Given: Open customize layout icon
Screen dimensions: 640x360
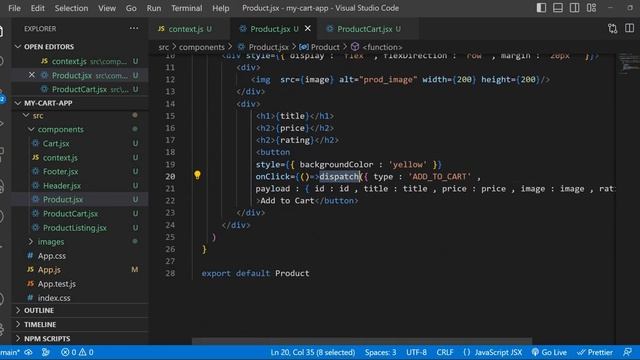Looking at the screenshot, I should pyautogui.click(x=591, y=8).
